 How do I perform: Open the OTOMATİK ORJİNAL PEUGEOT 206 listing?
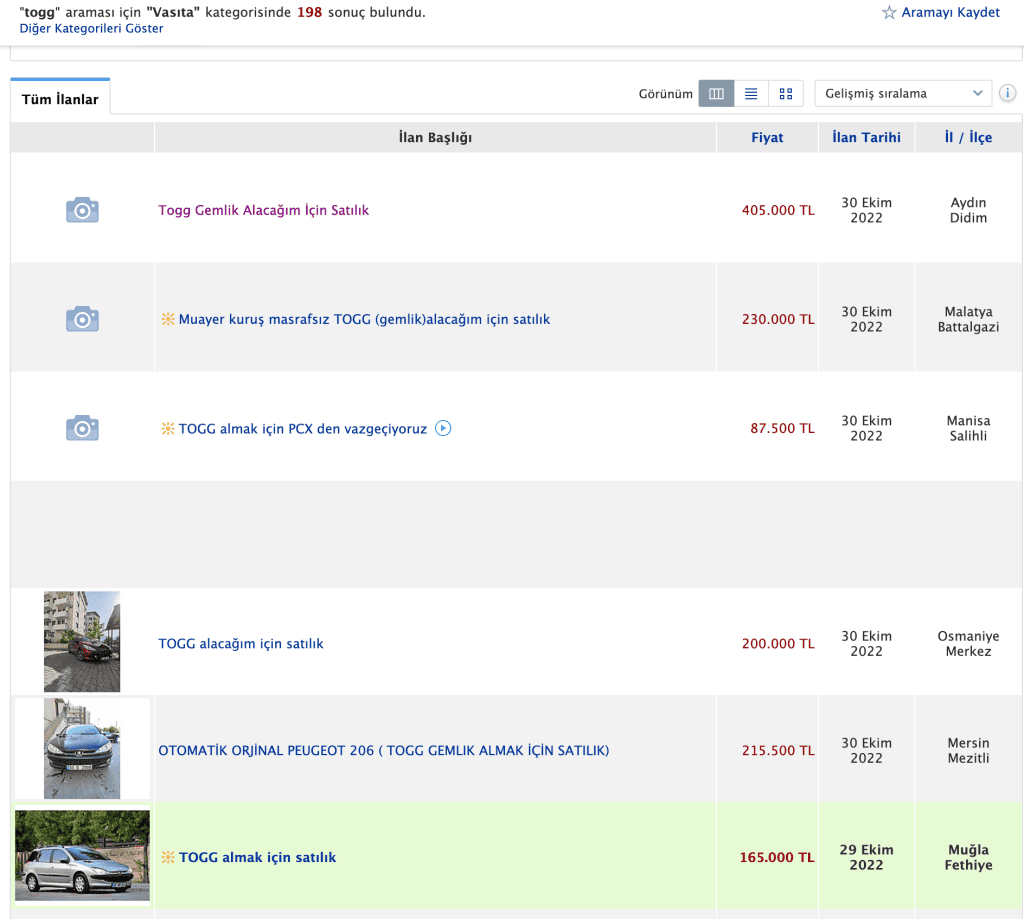pos(383,751)
